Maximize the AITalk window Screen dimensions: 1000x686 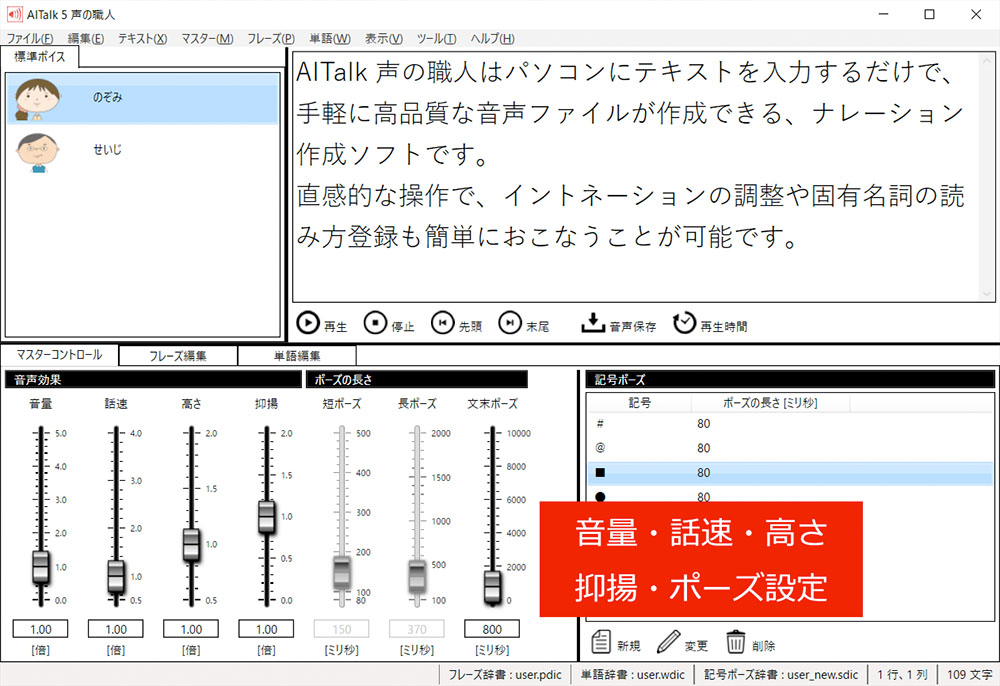pos(929,14)
